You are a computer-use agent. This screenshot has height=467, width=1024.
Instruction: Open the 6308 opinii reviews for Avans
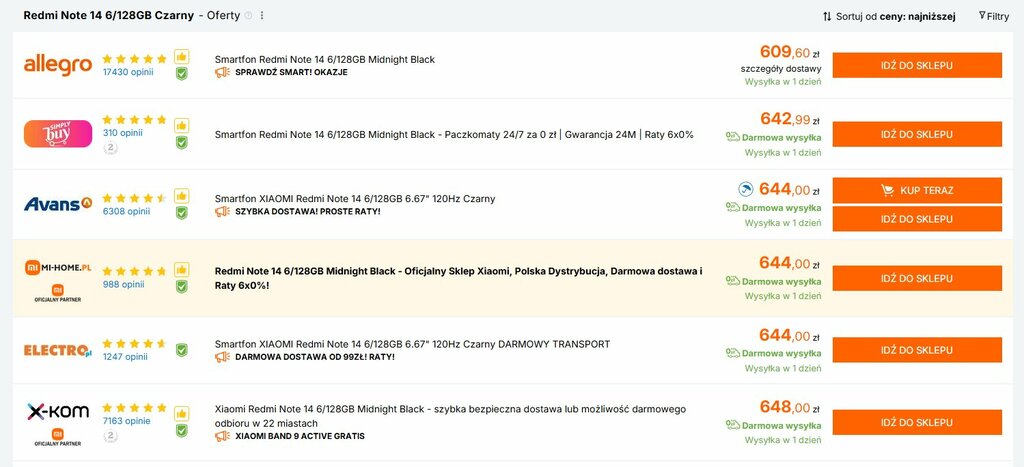point(126,211)
